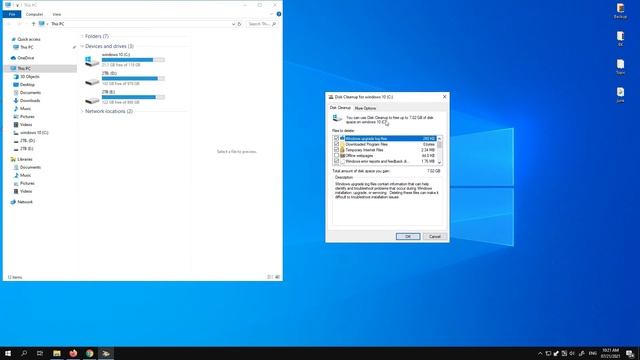Image resolution: width=640 pixels, height=360 pixels.
Task: Select Network in the navigation pane
Action: tap(24, 202)
